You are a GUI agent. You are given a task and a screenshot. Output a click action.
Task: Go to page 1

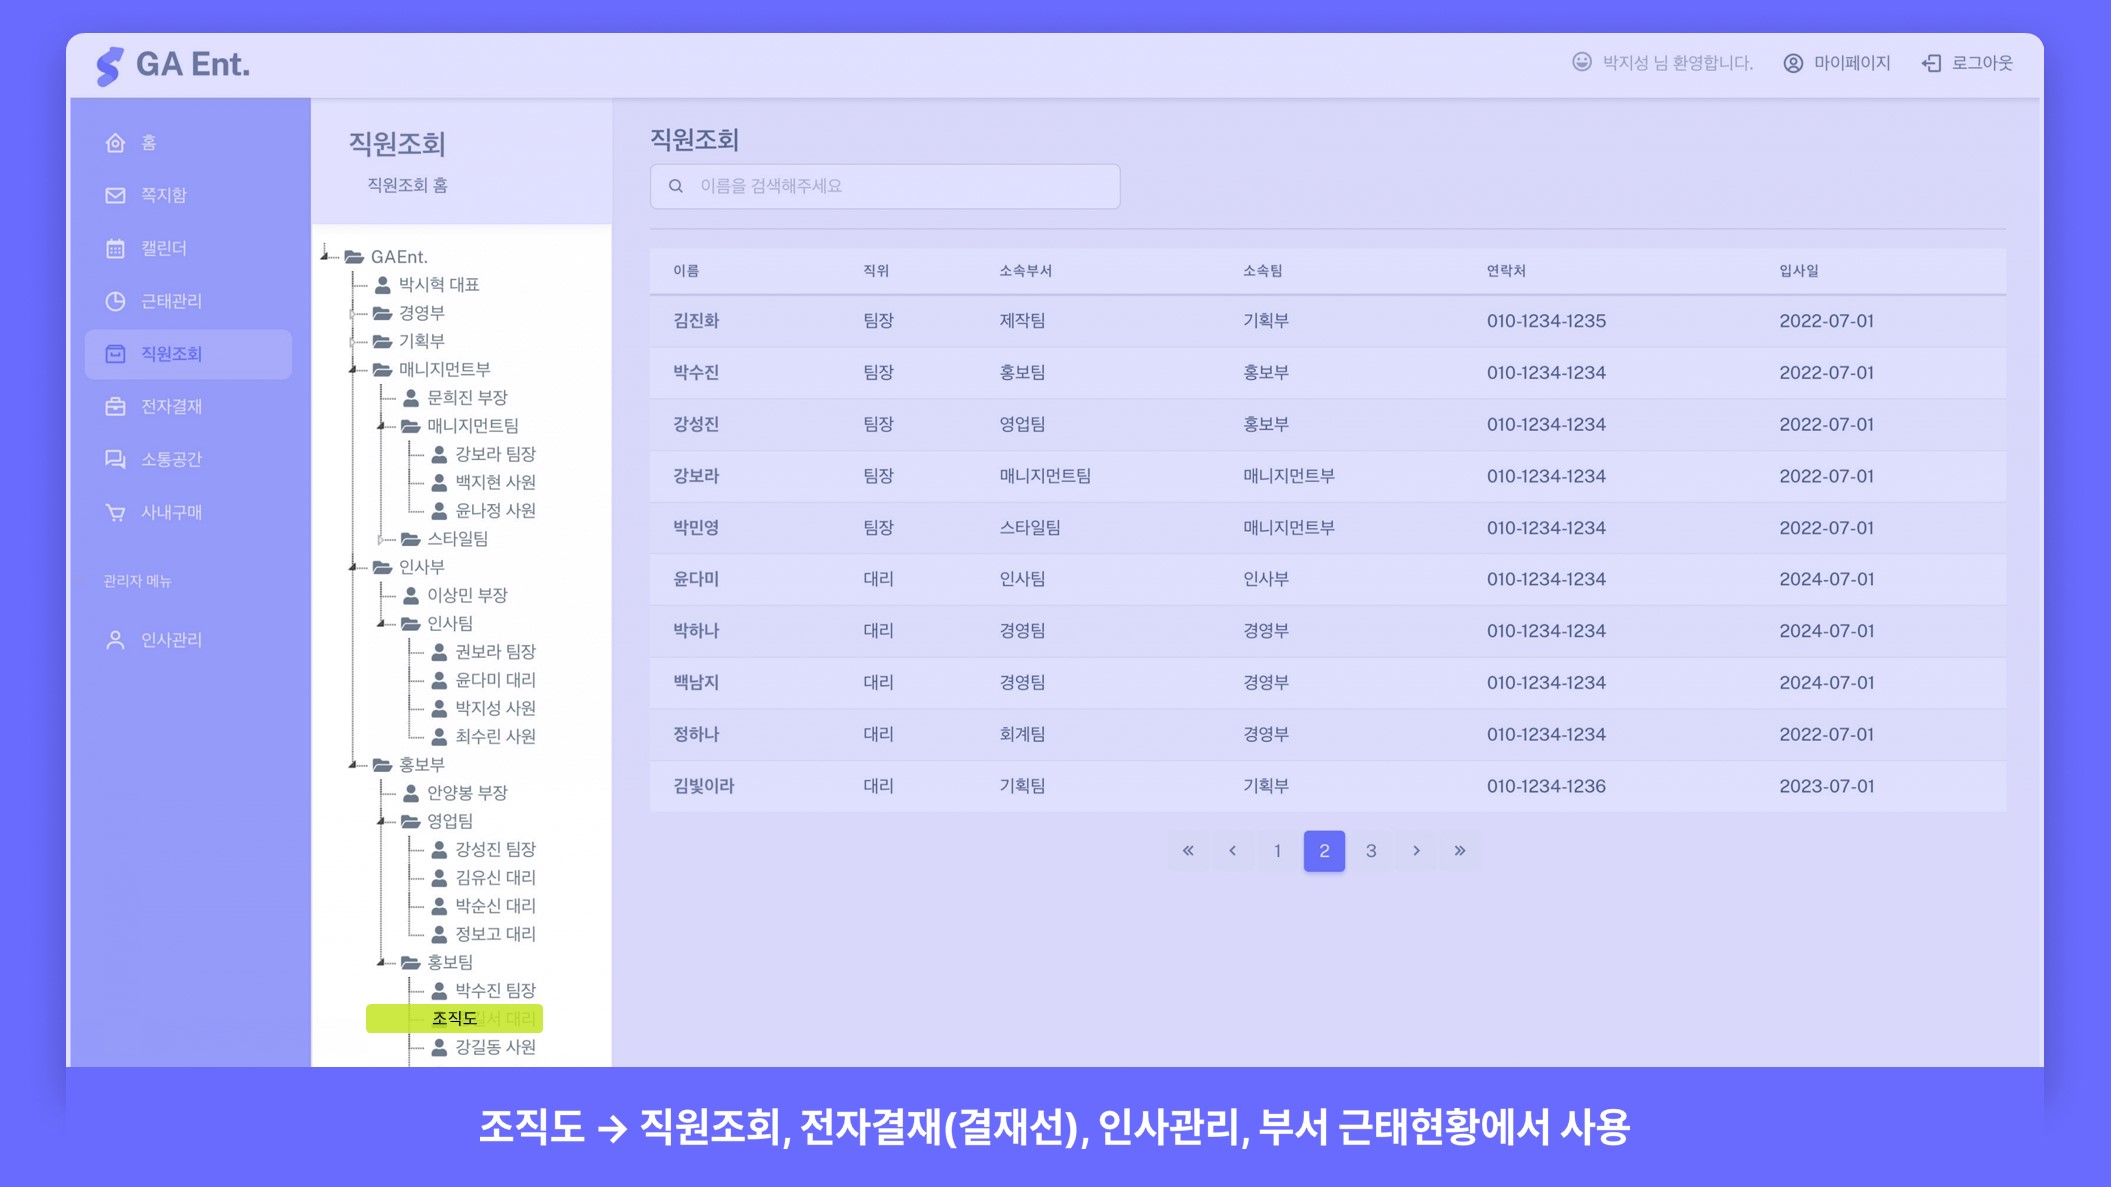pos(1277,851)
